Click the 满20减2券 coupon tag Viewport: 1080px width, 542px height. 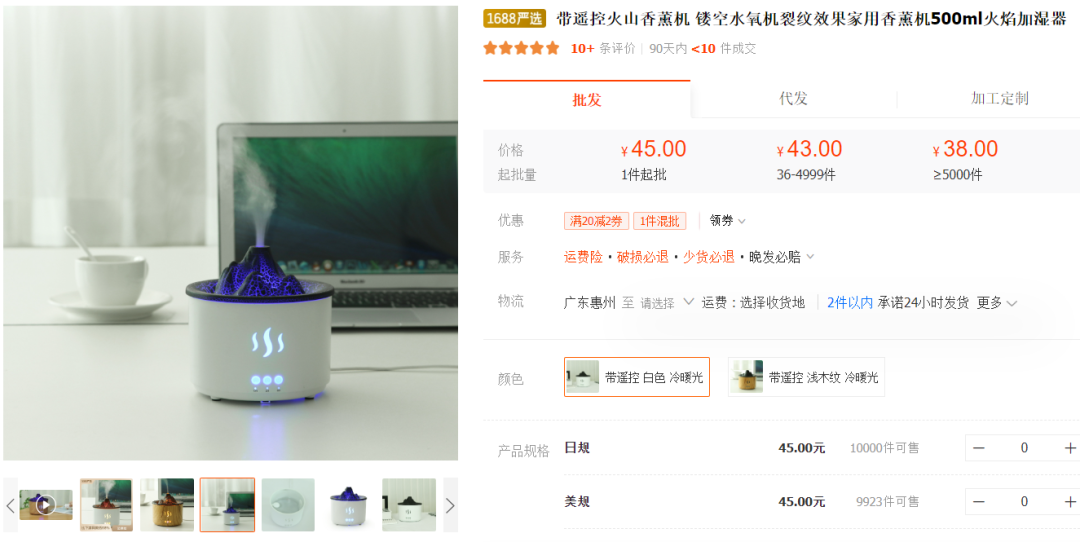pos(596,221)
